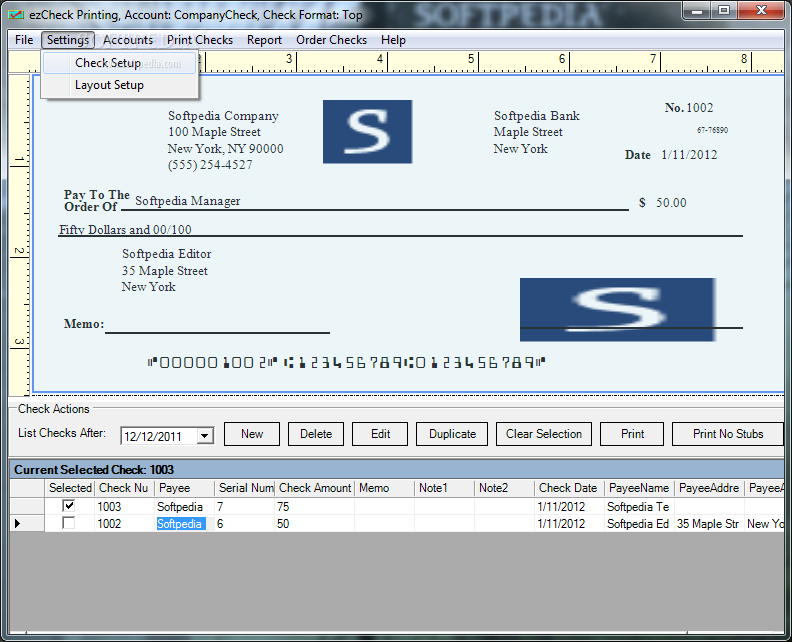This screenshot has width=792, height=642.
Task: Click the check number No. 1002
Action: (x=688, y=108)
